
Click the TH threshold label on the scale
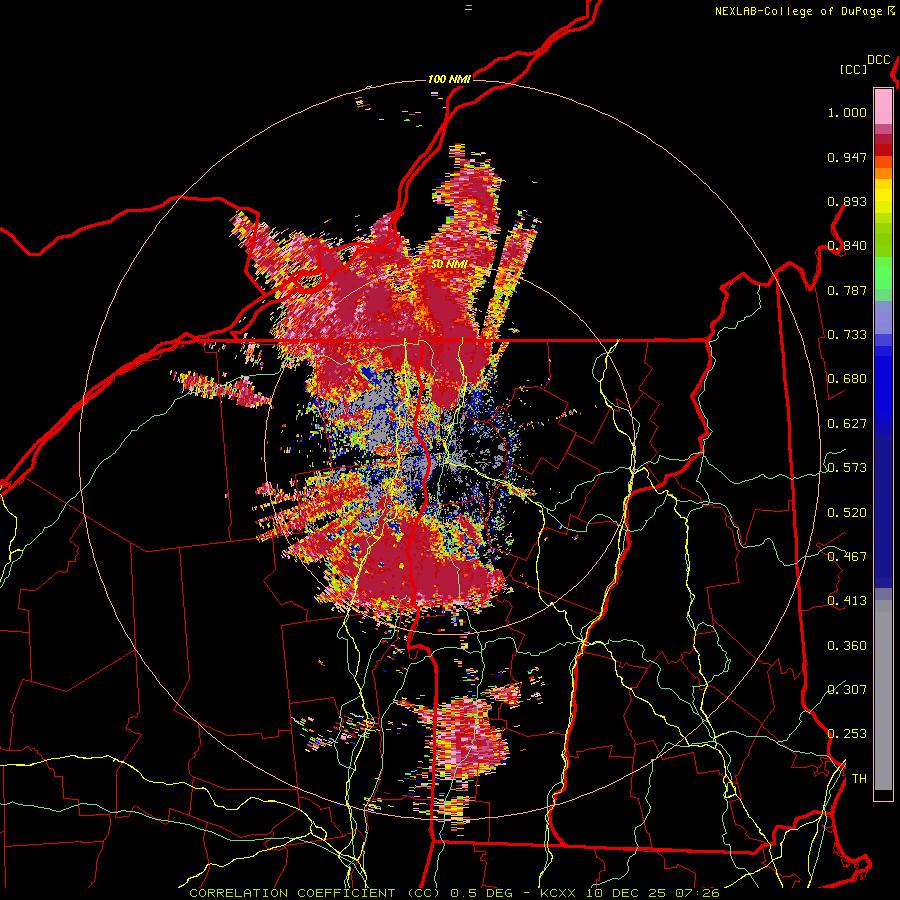(859, 779)
